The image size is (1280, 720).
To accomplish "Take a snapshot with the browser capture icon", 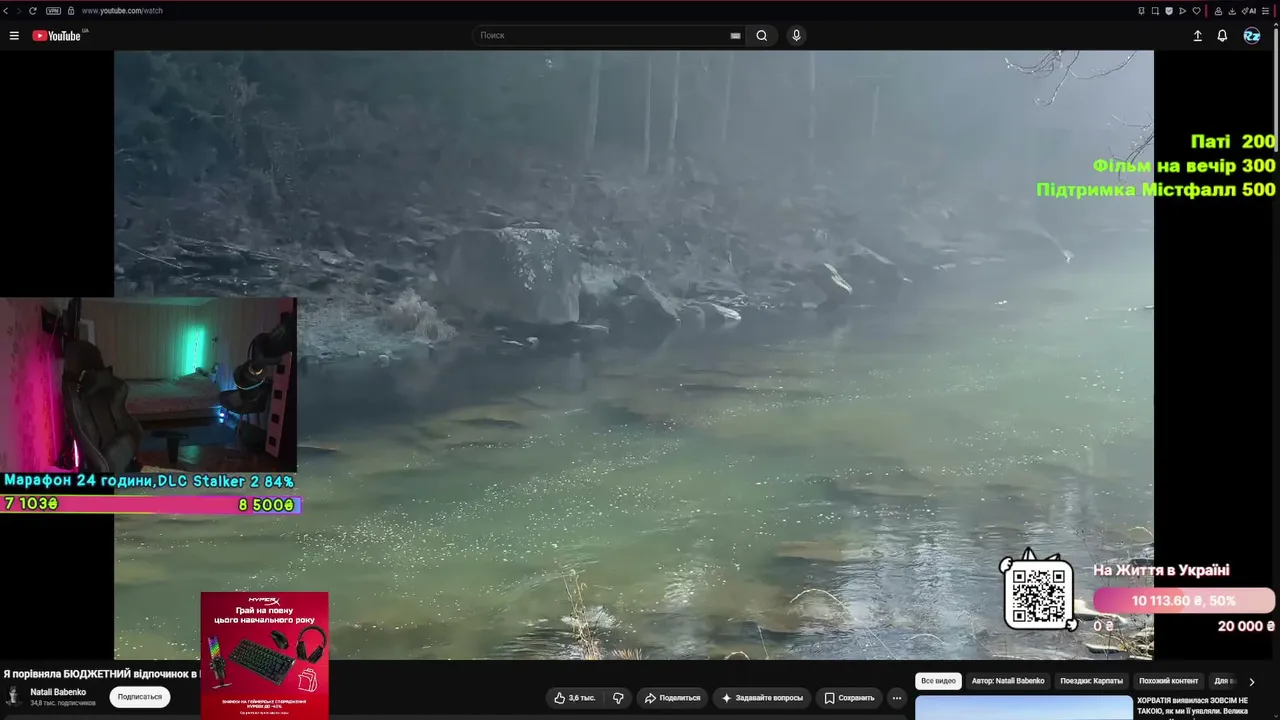I will click(1156, 11).
